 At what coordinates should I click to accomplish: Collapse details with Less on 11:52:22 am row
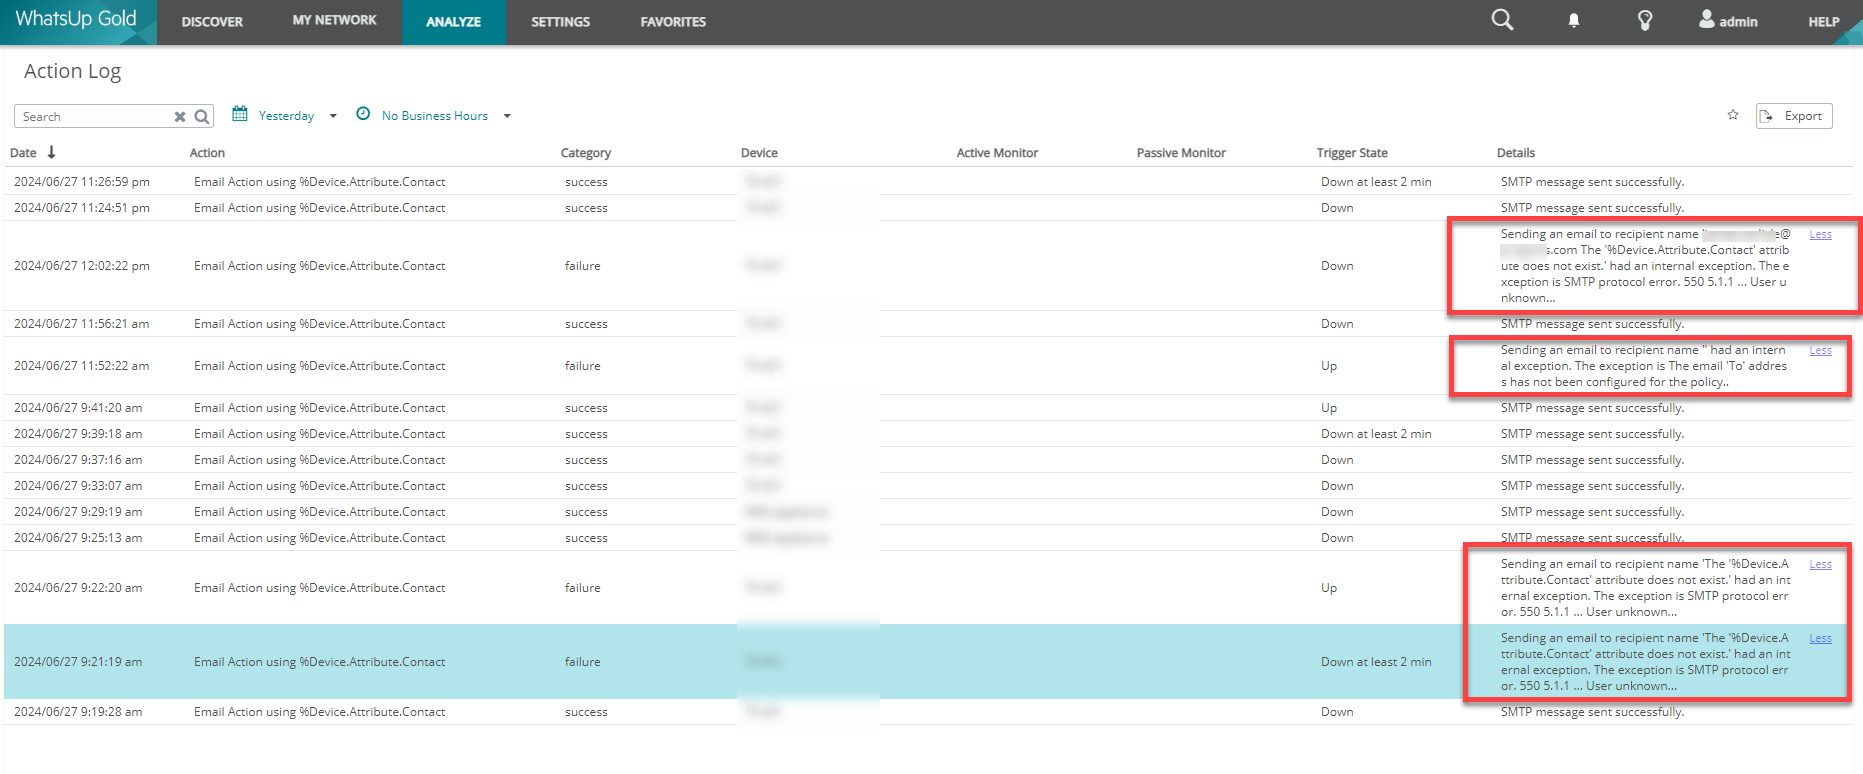1821,350
